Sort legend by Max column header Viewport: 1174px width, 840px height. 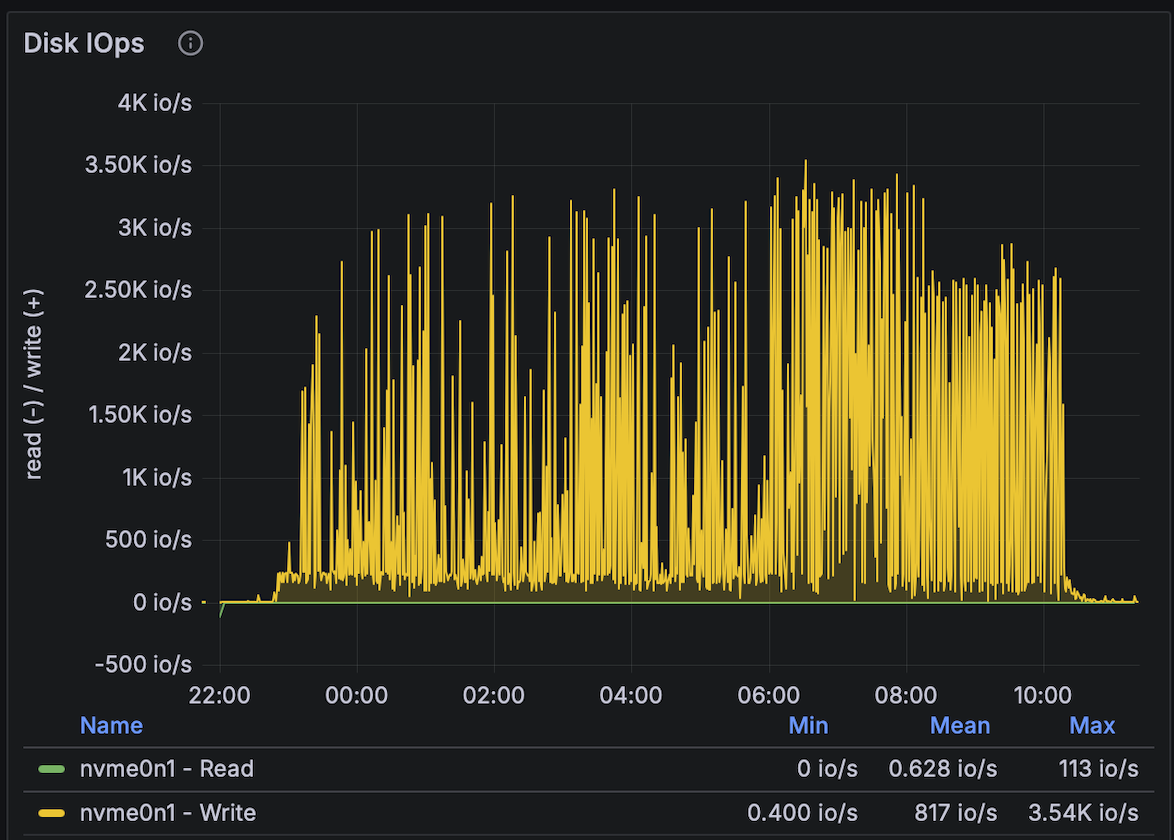[x=1092, y=725]
